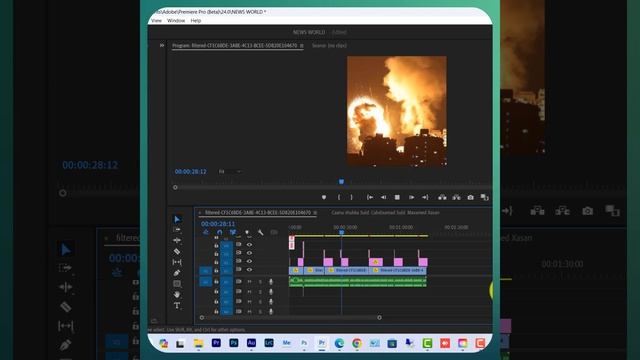Screen dimensions: 640x360
Task: Click the right handle of the timeline zoom scrollbar
Action: pos(379,318)
